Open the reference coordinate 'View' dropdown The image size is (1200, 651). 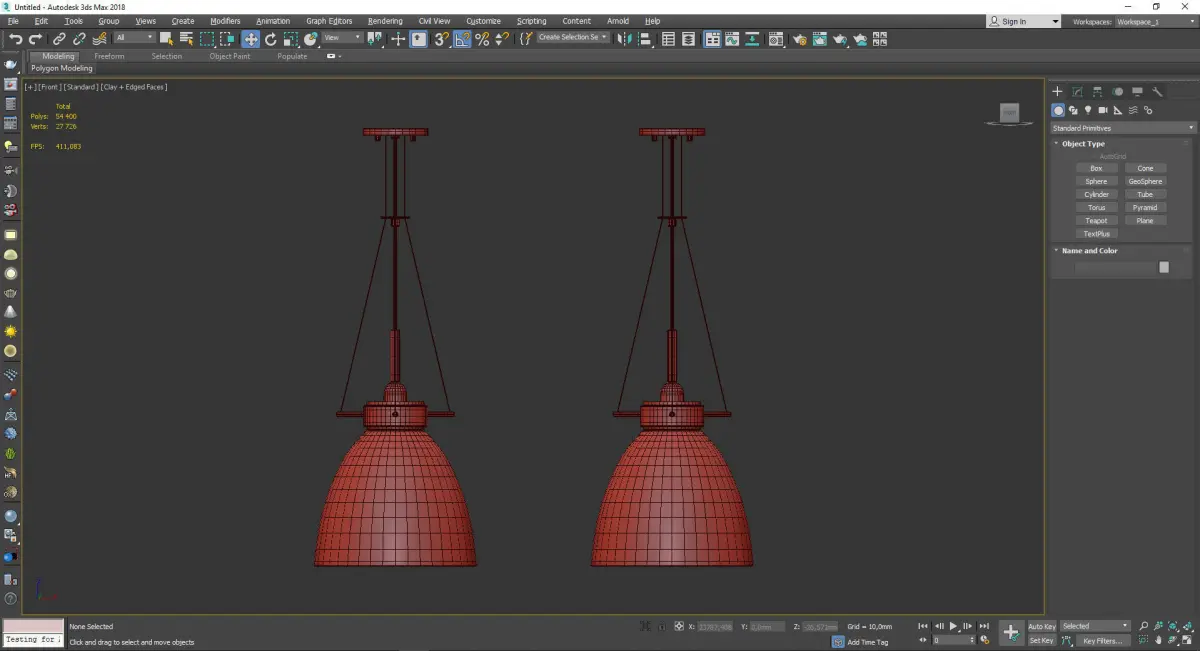(342, 38)
